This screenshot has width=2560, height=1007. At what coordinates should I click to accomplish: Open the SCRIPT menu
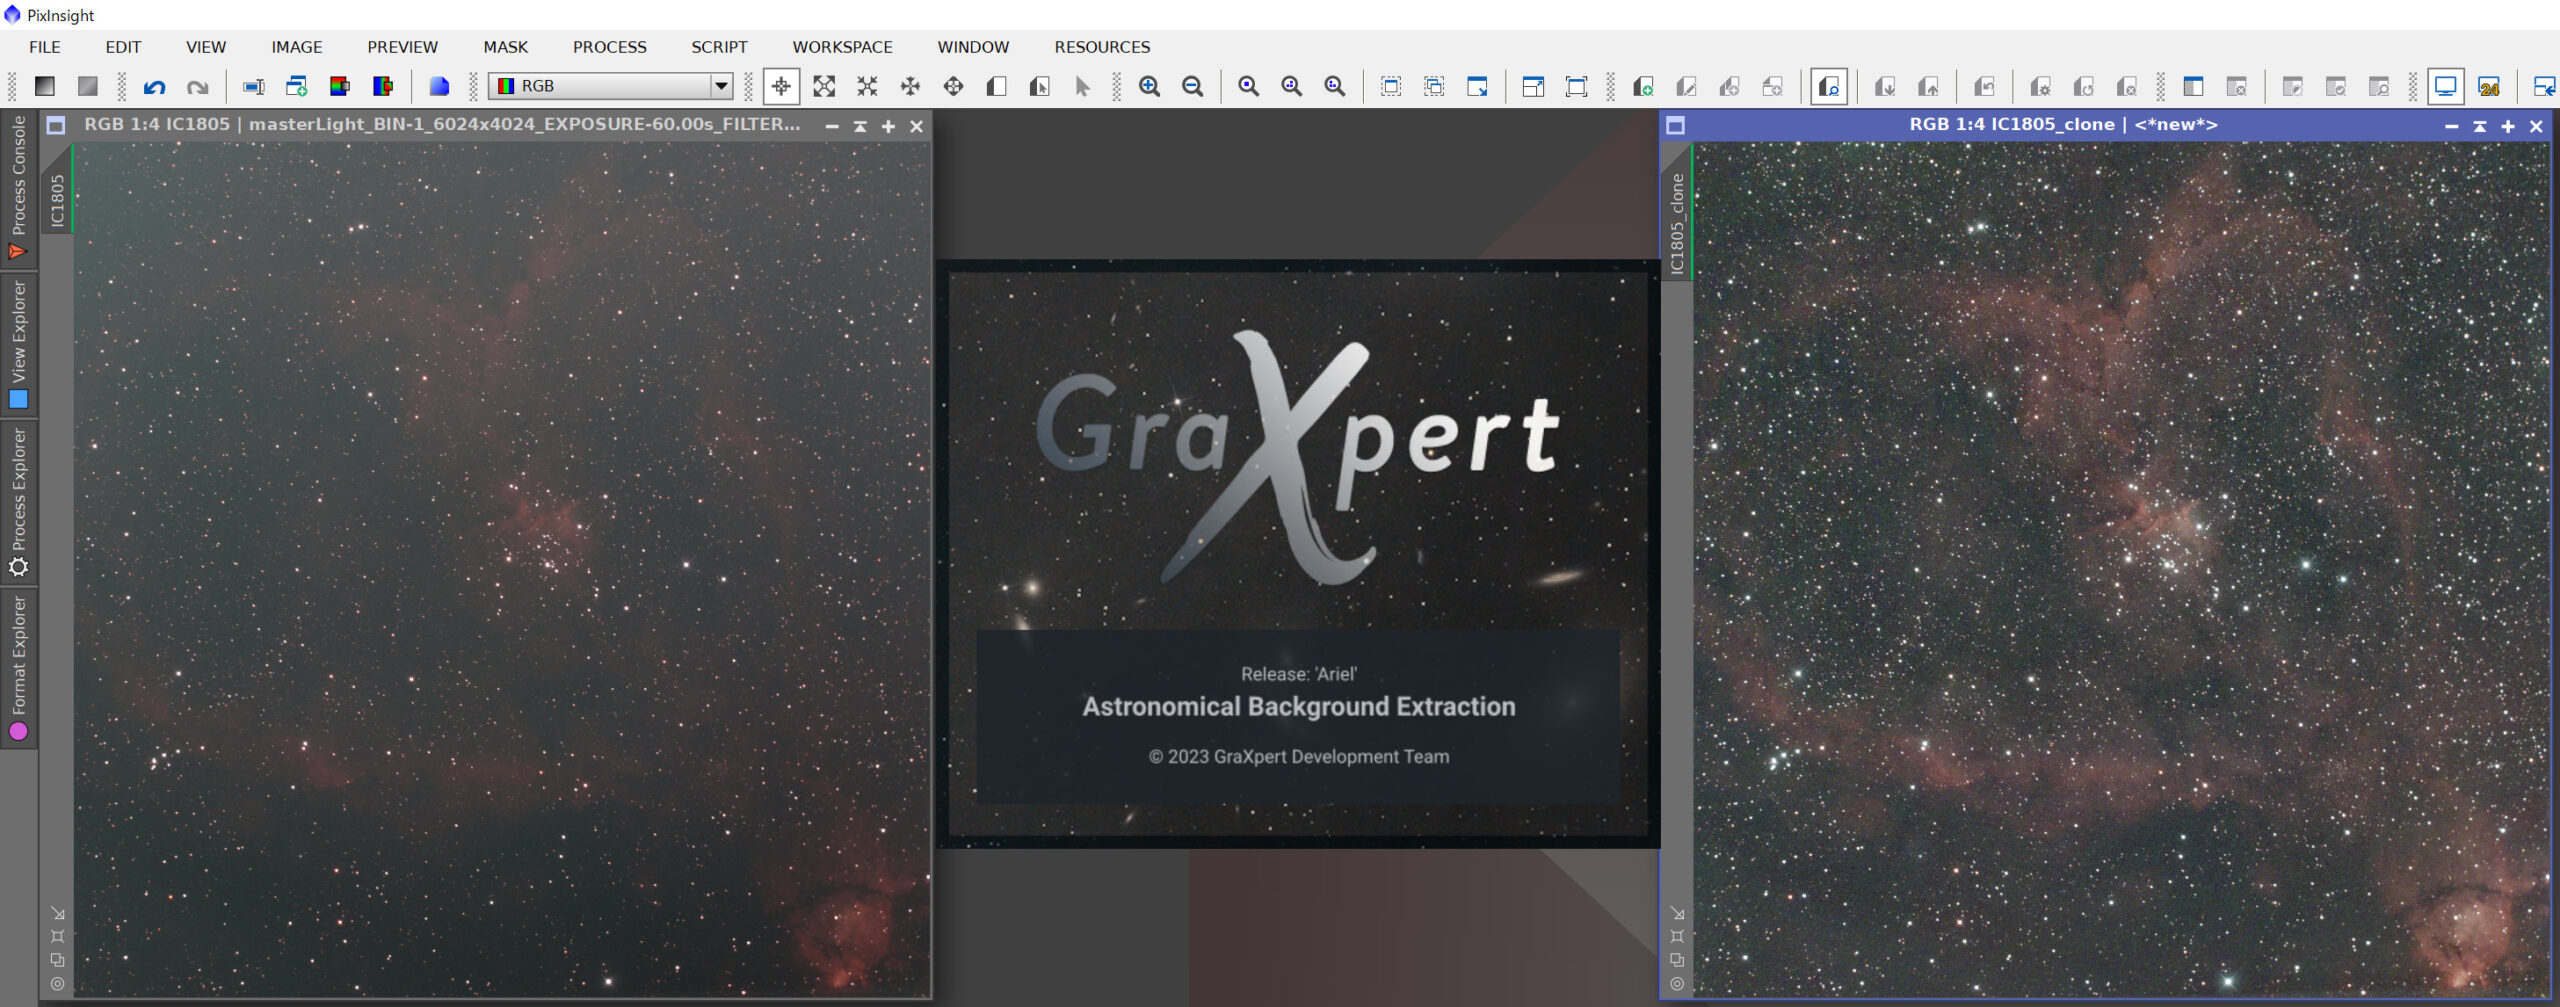point(719,47)
